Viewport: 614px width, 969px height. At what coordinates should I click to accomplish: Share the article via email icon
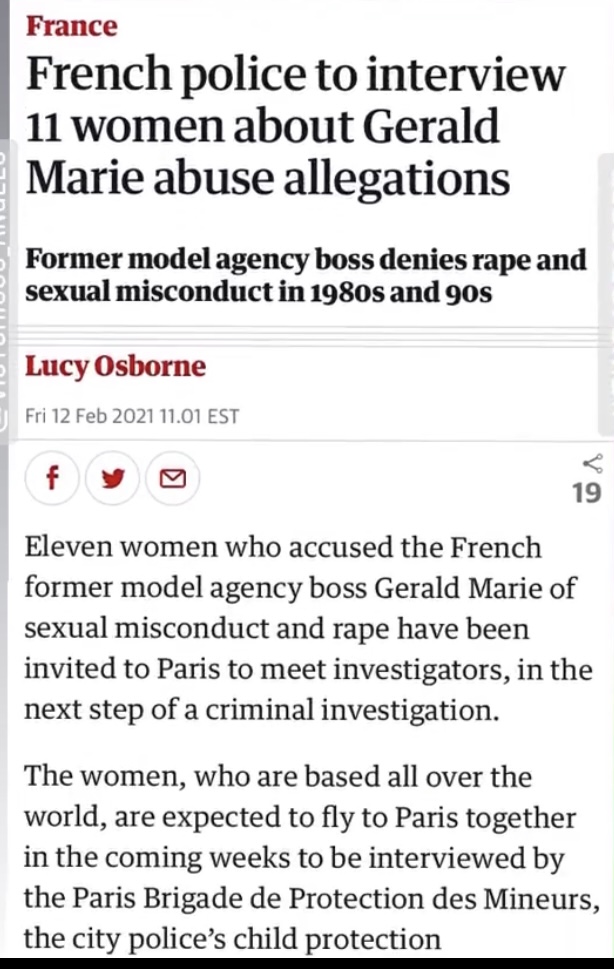click(172, 480)
